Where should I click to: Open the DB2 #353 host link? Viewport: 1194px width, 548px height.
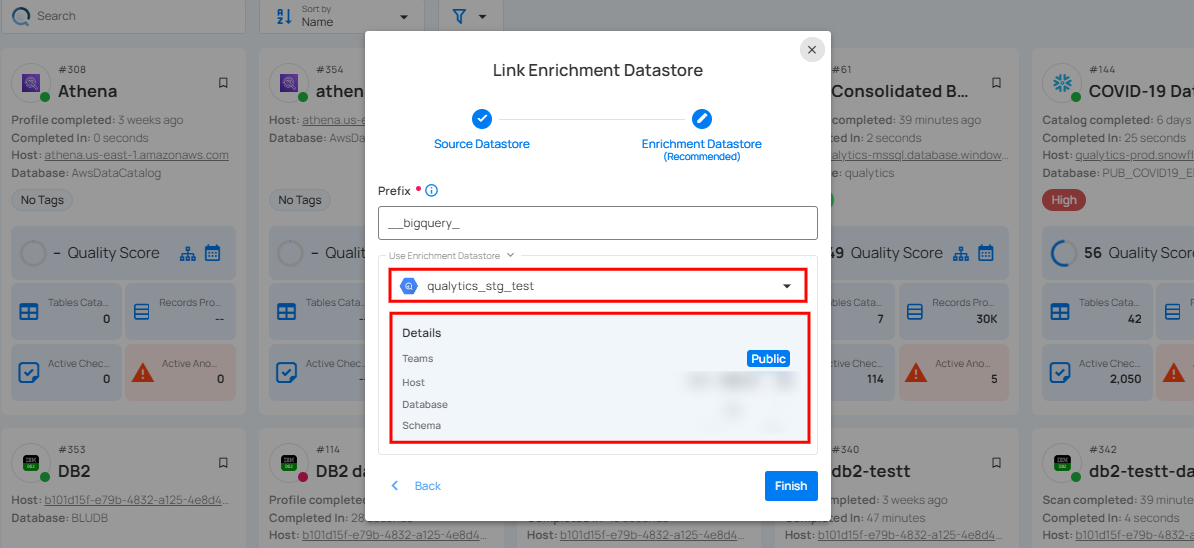click(136, 500)
